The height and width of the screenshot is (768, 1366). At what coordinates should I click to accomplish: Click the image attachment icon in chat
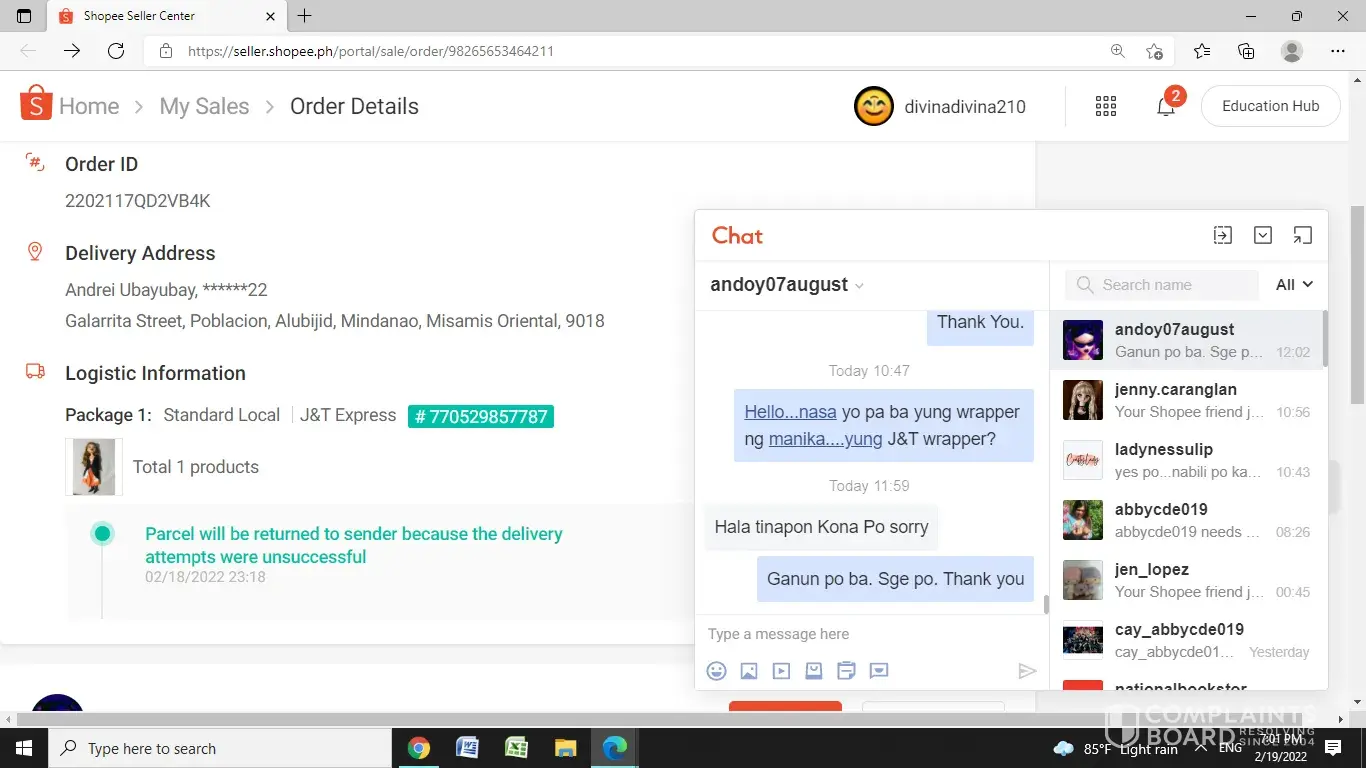click(749, 671)
